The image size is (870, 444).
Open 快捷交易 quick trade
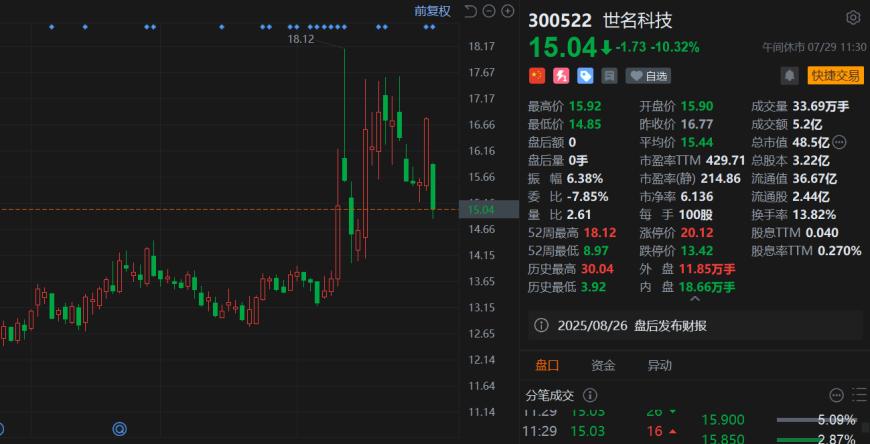836,75
